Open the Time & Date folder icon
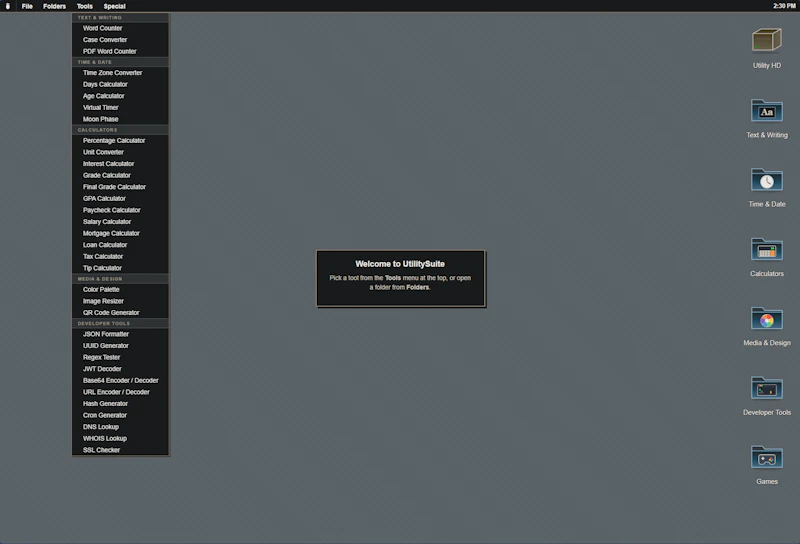Viewport: 800px width, 544px height. click(766, 180)
